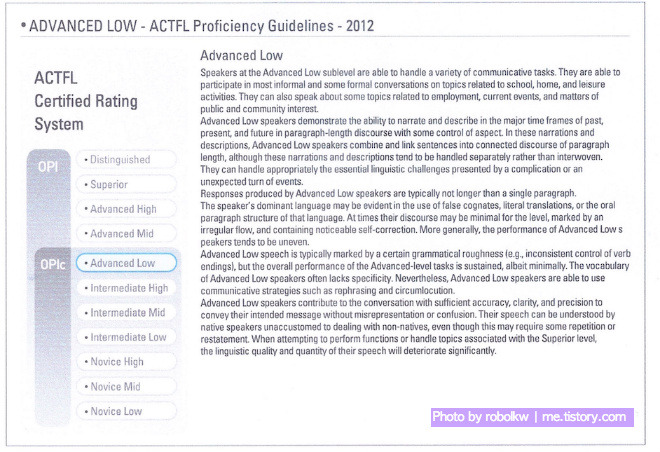This screenshot has width=660, height=452.
Task: Click the line starting 'communicative strategies such as rephrasing'
Action: click(x=327, y=291)
